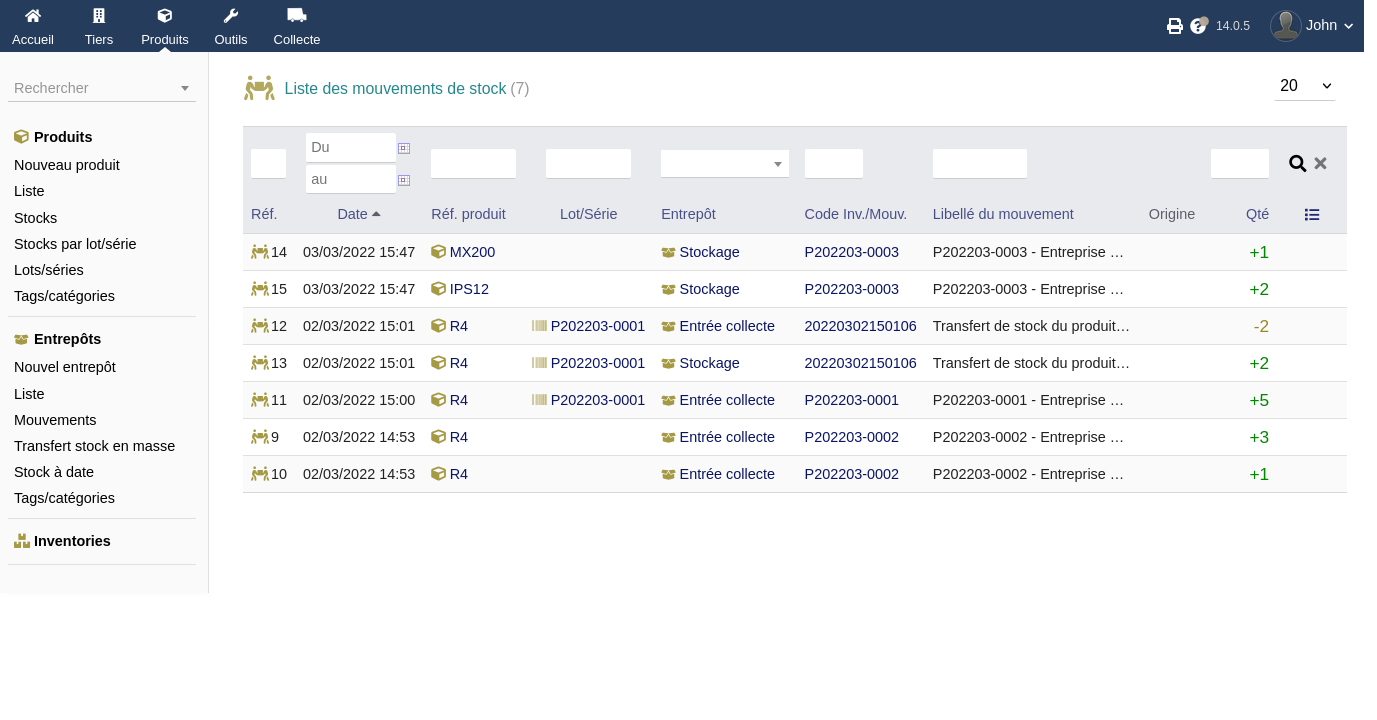This screenshot has width=1377, height=720.
Task: Open the page size selector showing 20
Action: pyautogui.click(x=1305, y=86)
